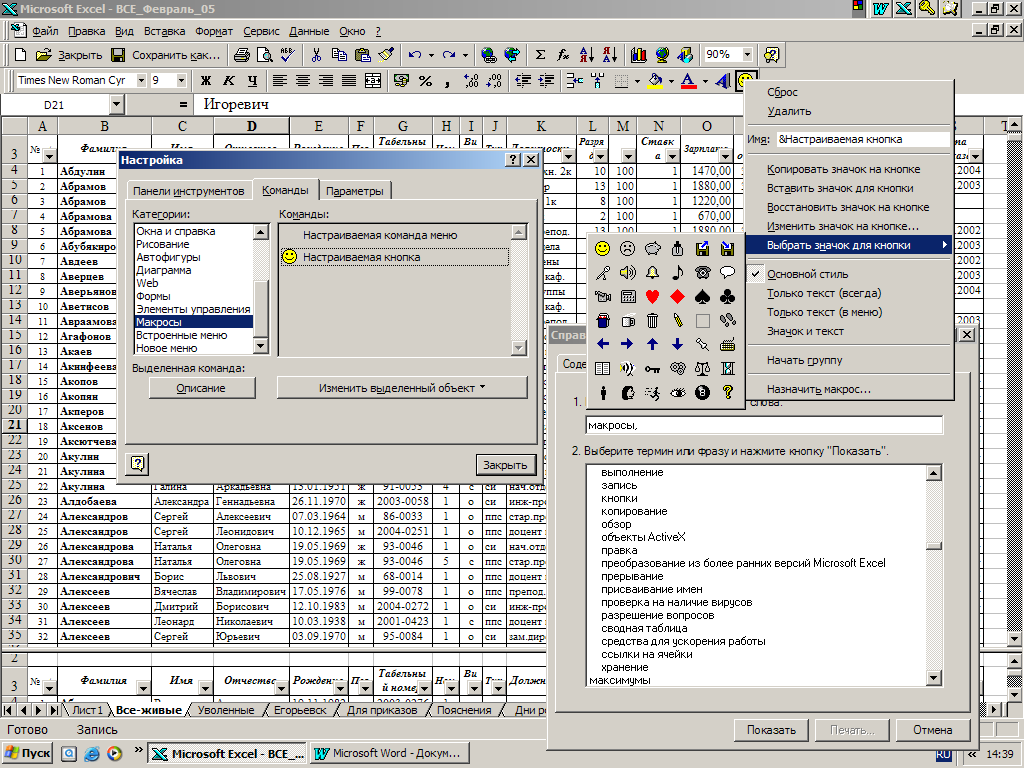This screenshot has width=1024, height=768.
Task: Switch to Параметры tab
Action: click(x=355, y=191)
